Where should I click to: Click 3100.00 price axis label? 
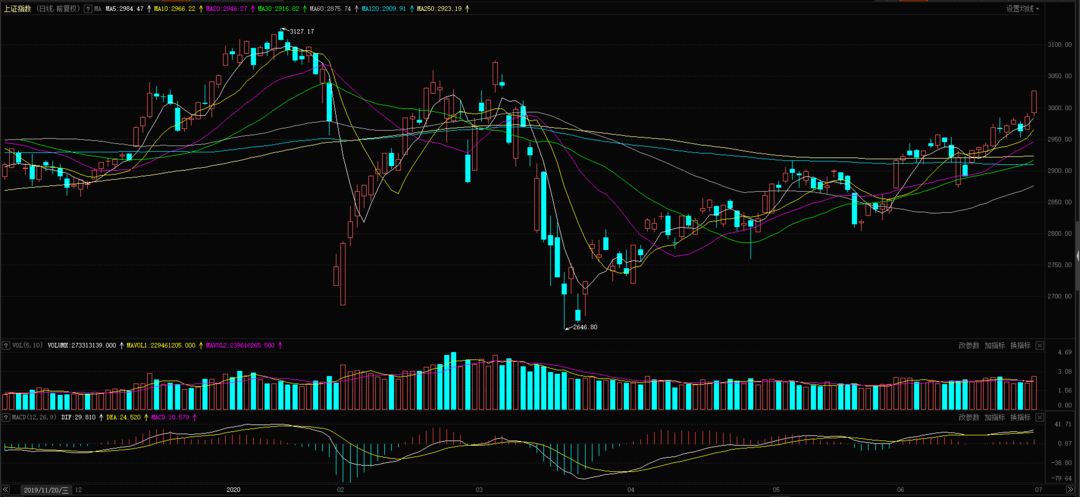(x=1060, y=45)
